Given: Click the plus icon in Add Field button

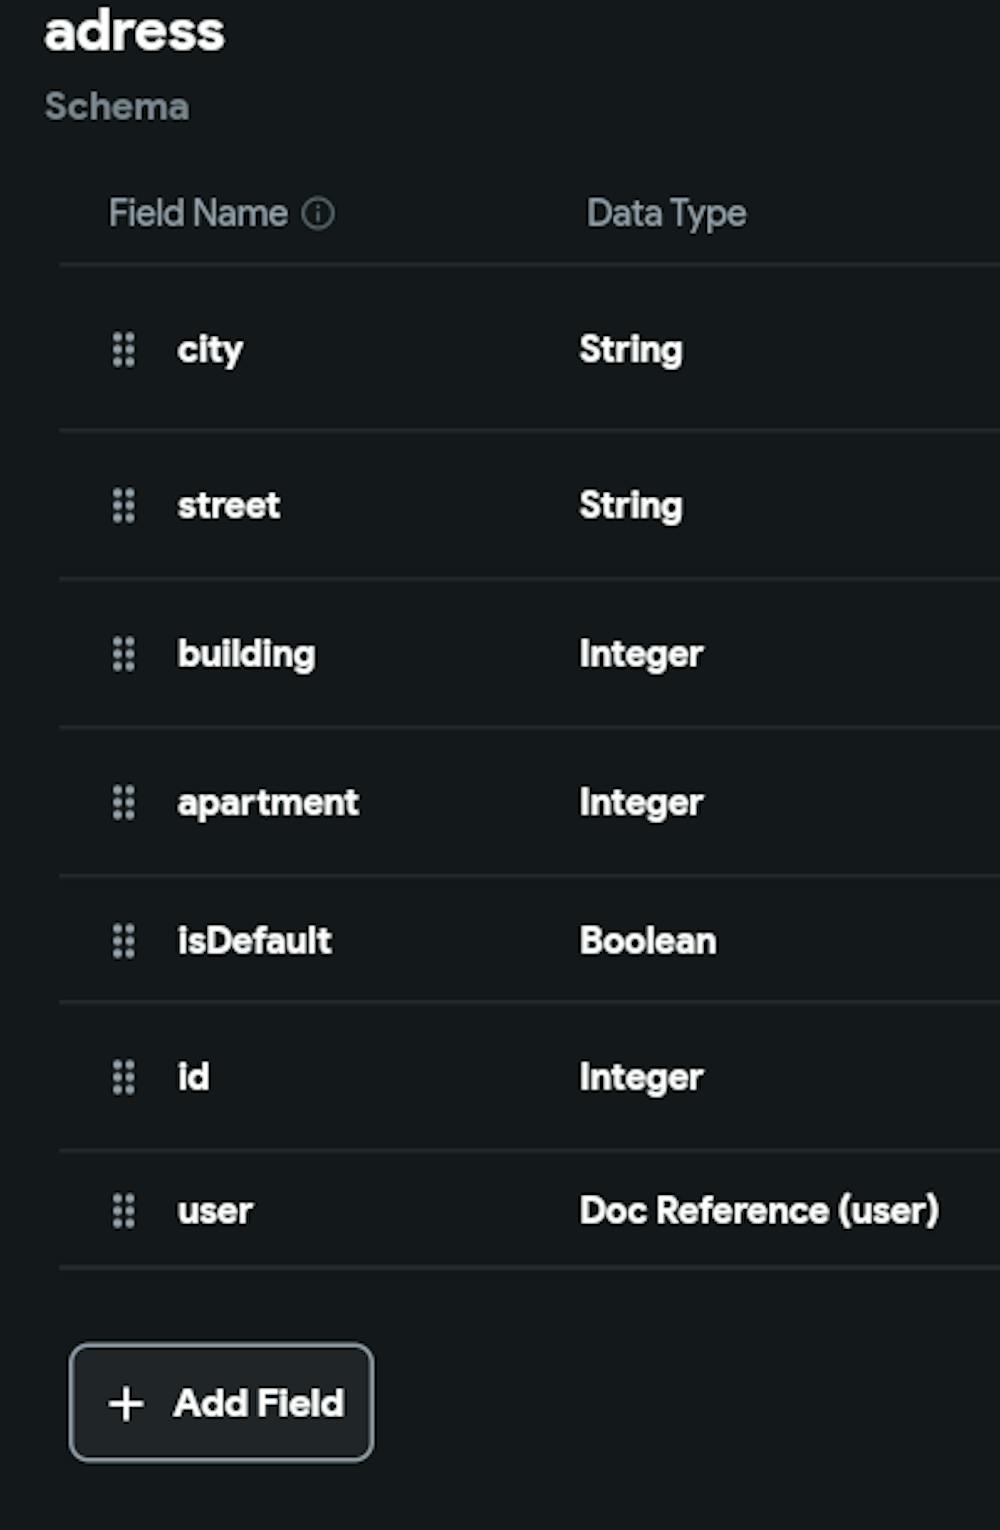Looking at the screenshot, I should [x=124, y=1403].
